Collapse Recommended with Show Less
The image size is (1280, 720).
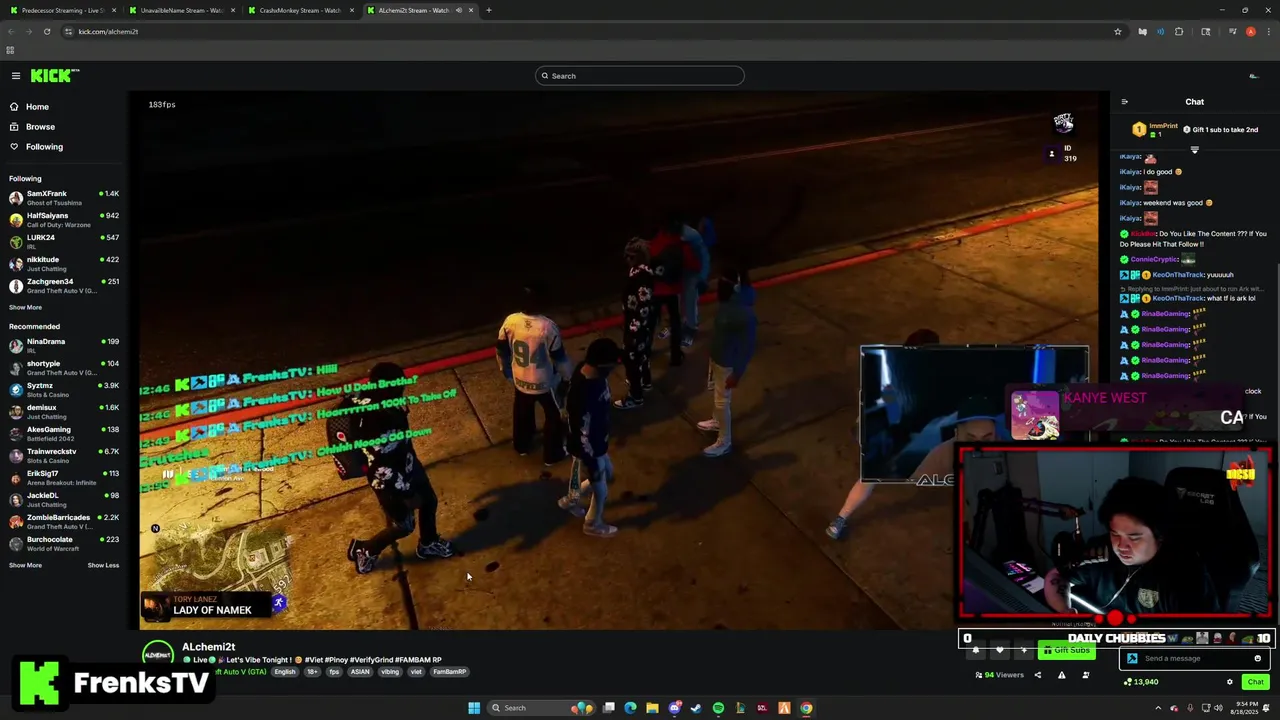pos(103,566)
